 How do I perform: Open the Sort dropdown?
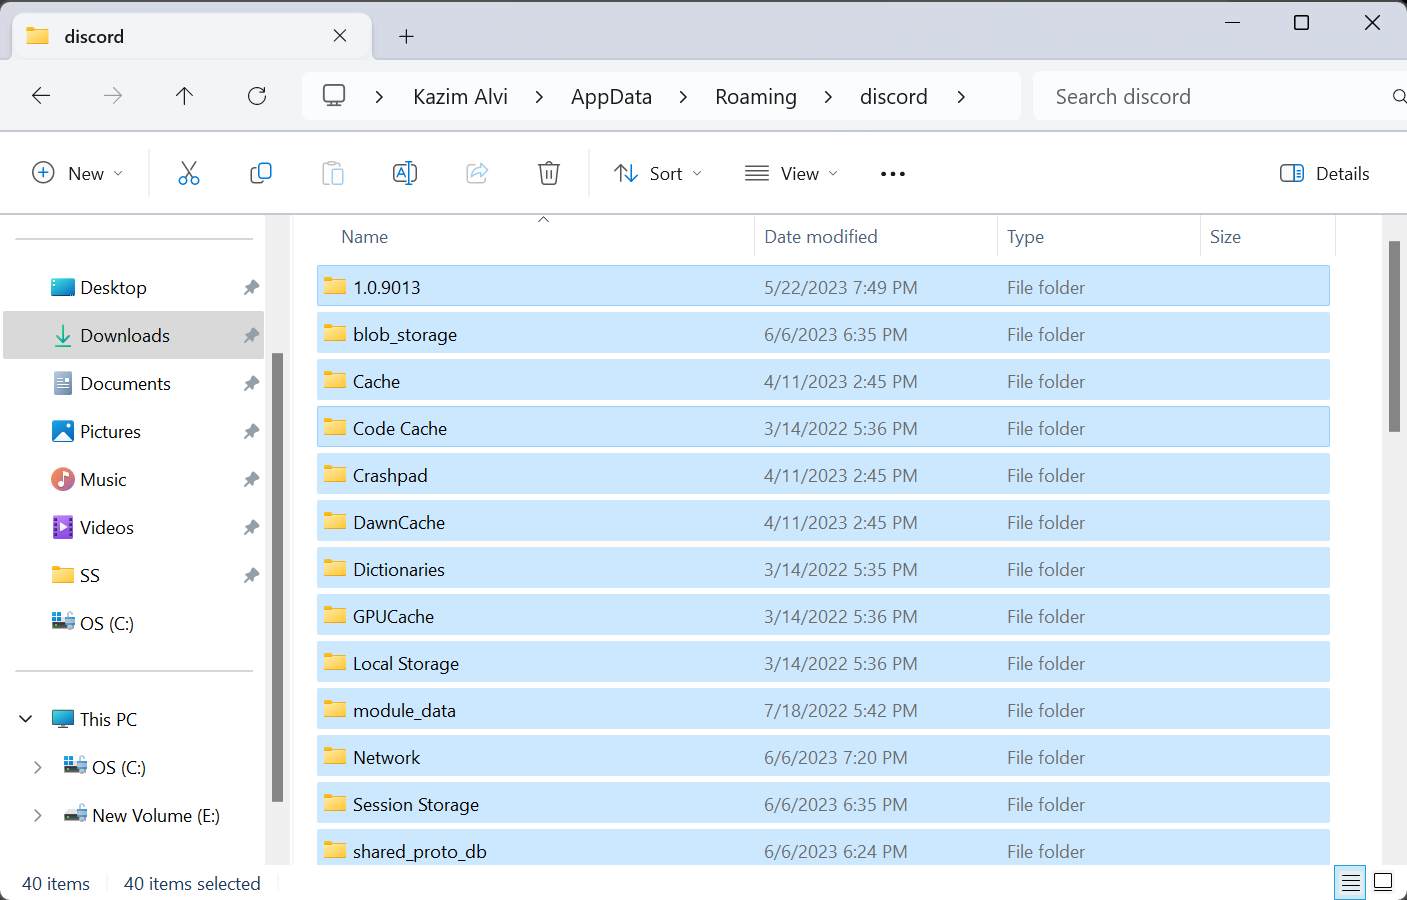click(x=658, y=173)
